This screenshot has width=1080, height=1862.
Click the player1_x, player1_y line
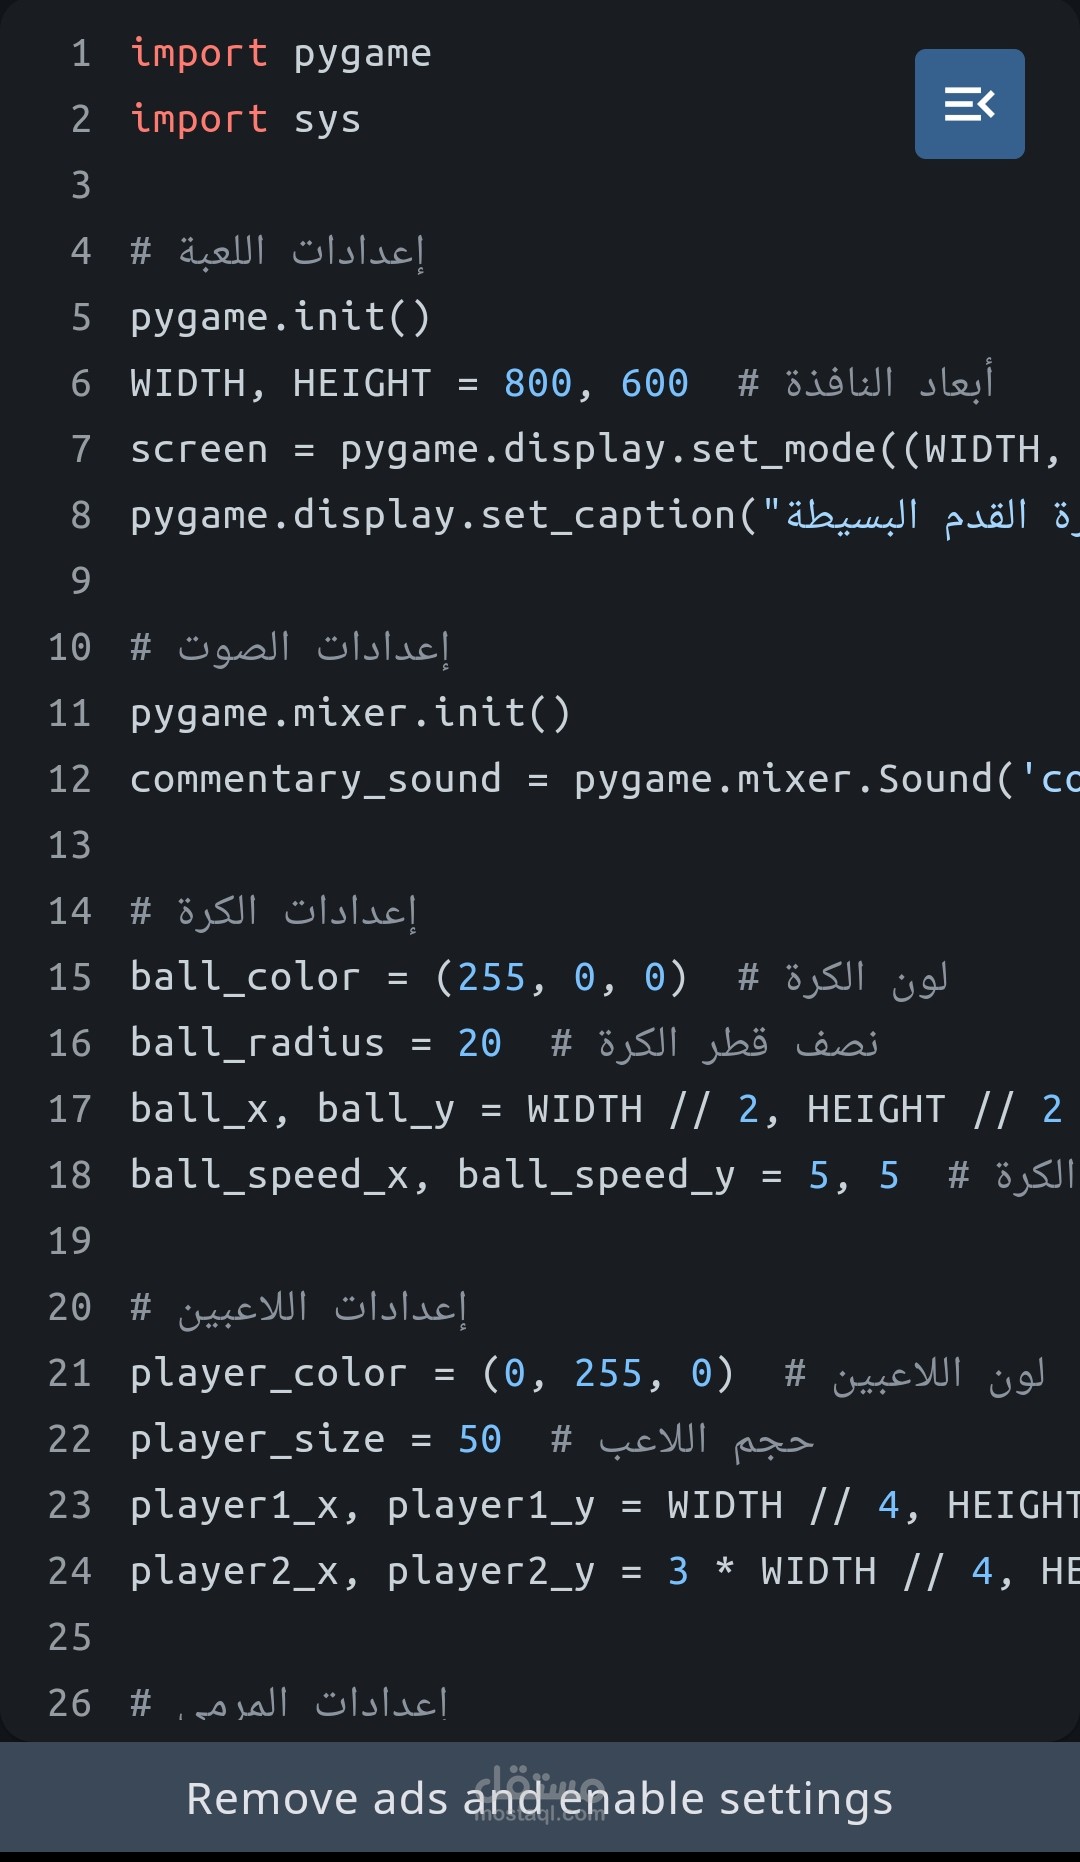click(605, 1505)
